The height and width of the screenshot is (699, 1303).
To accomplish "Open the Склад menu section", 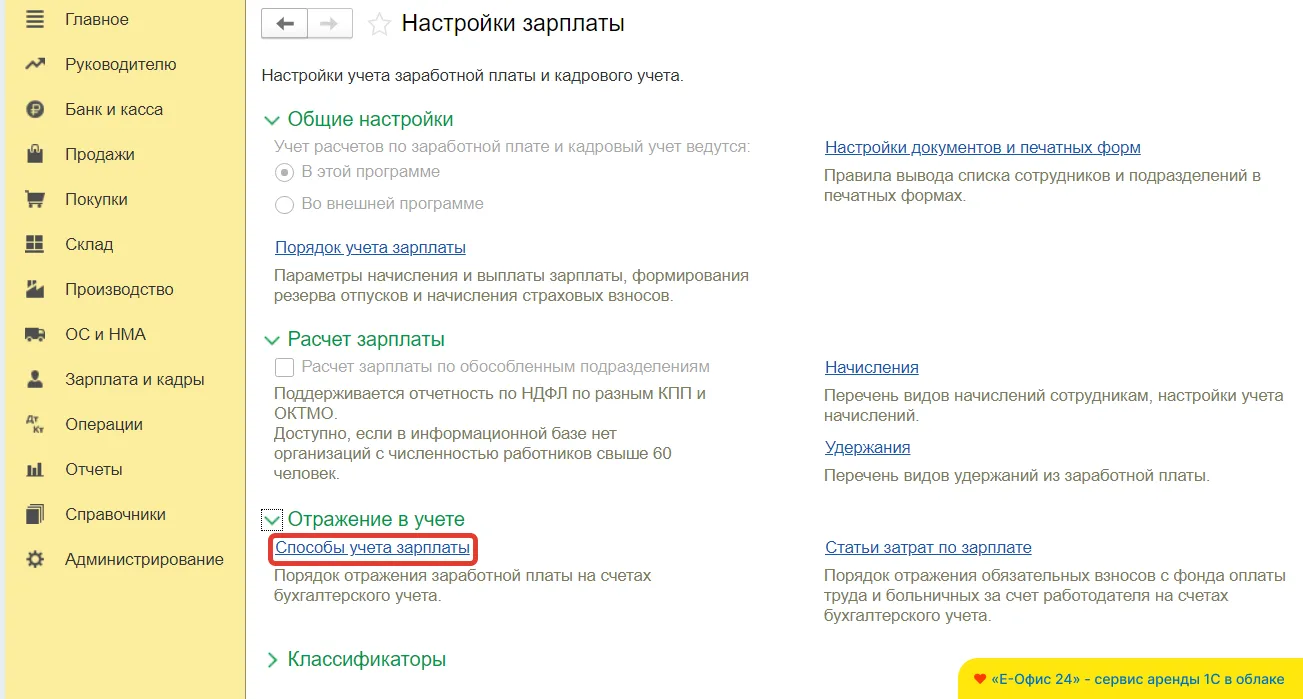I will click(x=89, y=244).
